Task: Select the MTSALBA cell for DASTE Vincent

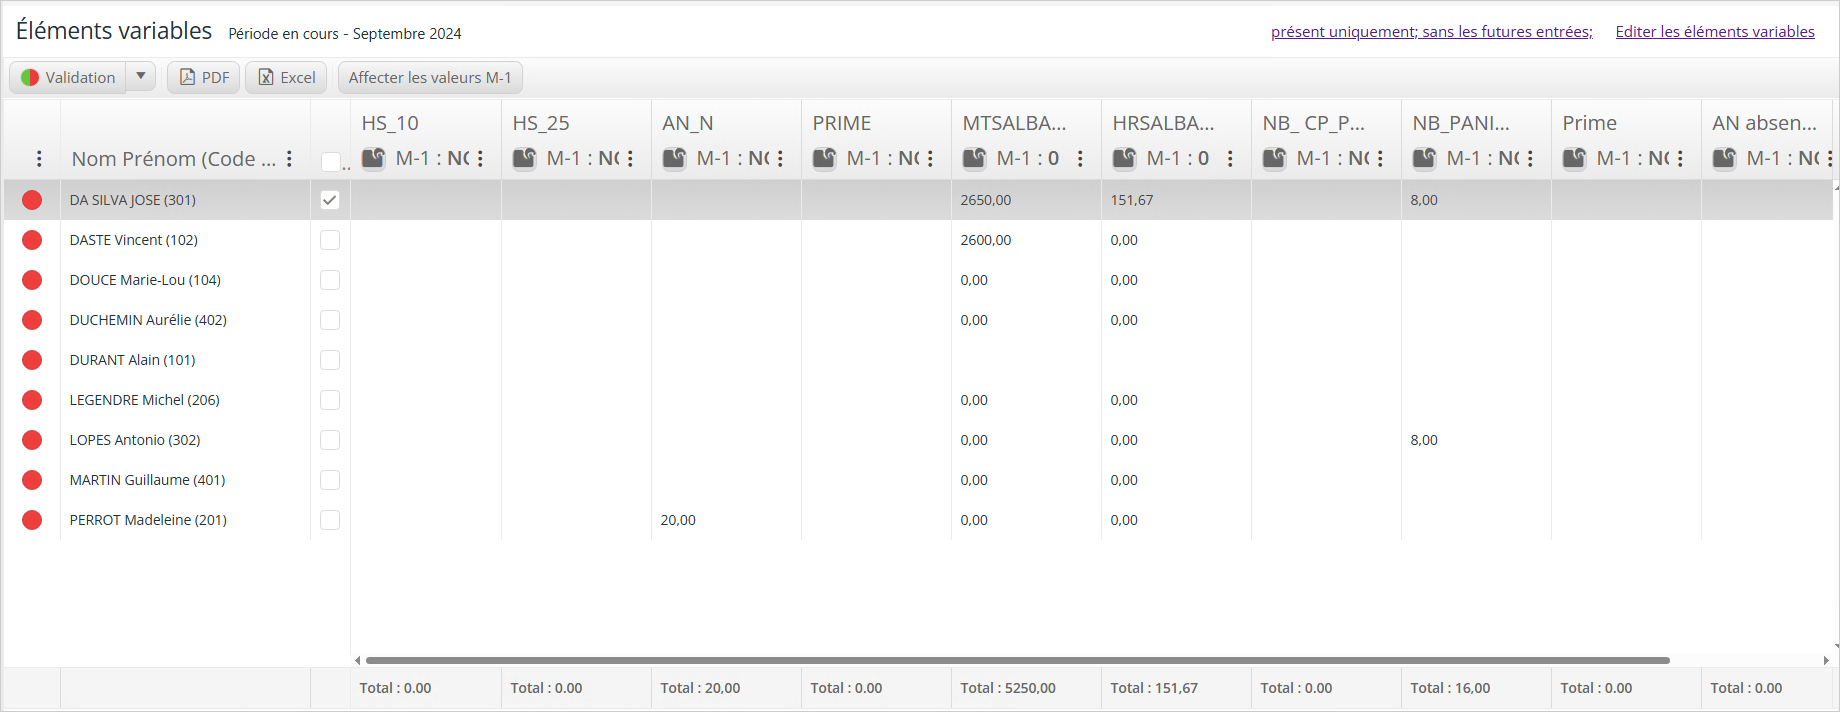Action: 1026,240
